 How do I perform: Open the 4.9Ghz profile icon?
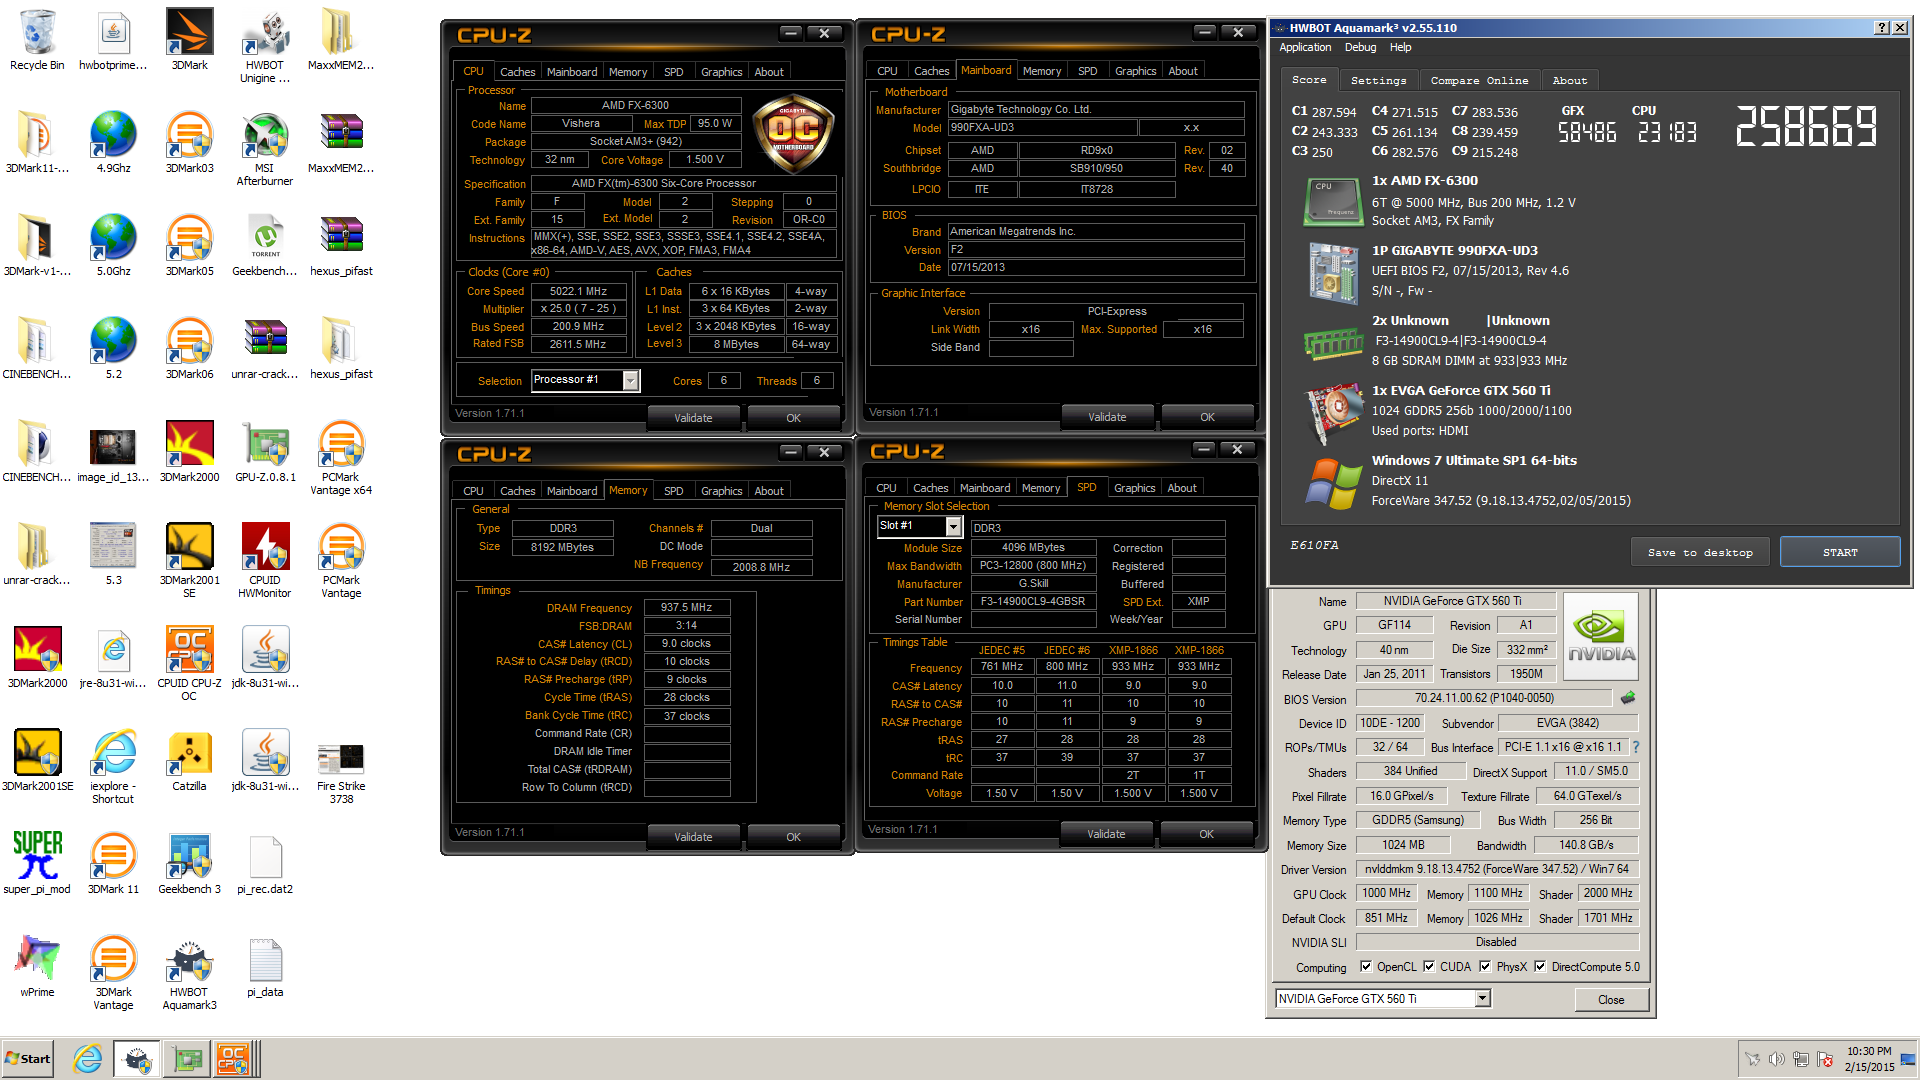[113, 143]
